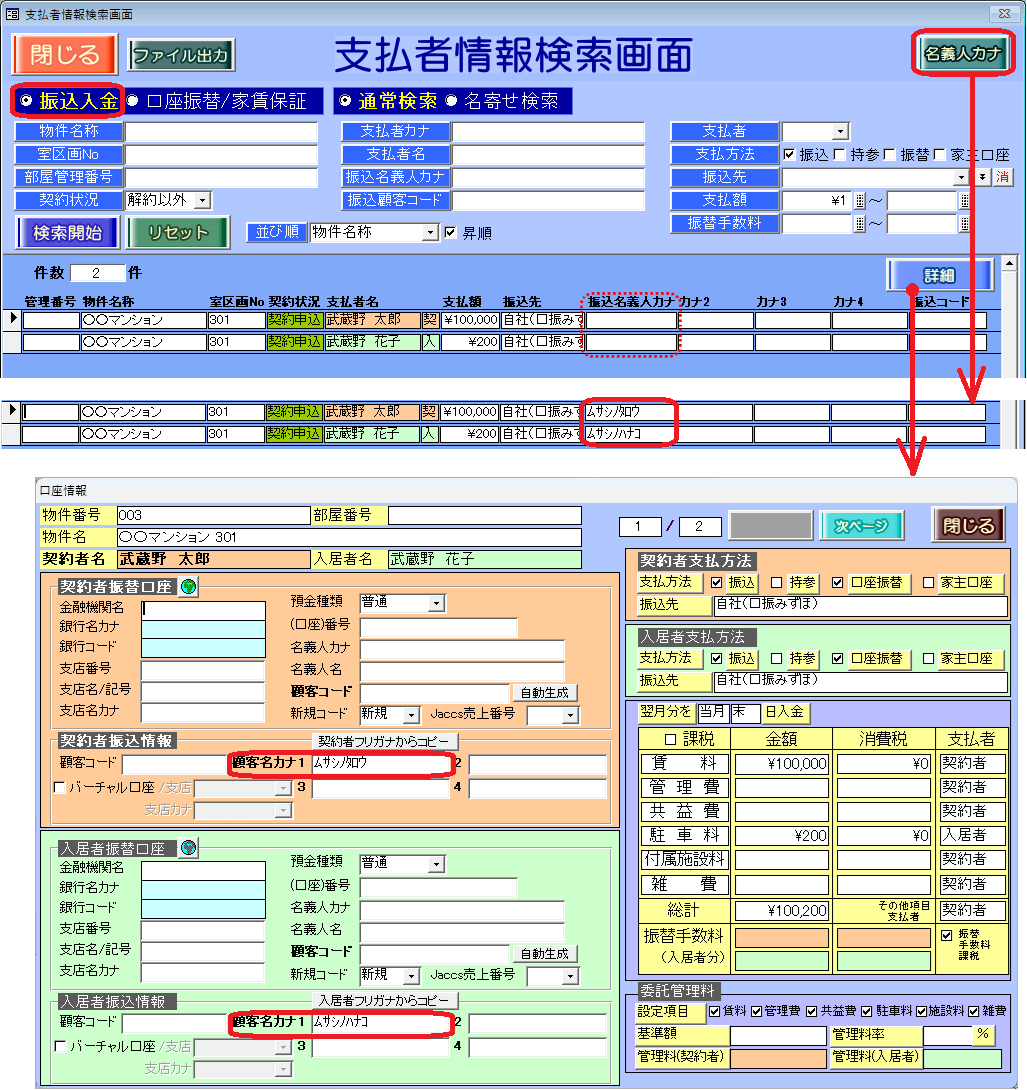Open calculator icon beside 振替手数料 minimum field
Viewport: 1027px width, 1090px height.
(x=860, y=224)
